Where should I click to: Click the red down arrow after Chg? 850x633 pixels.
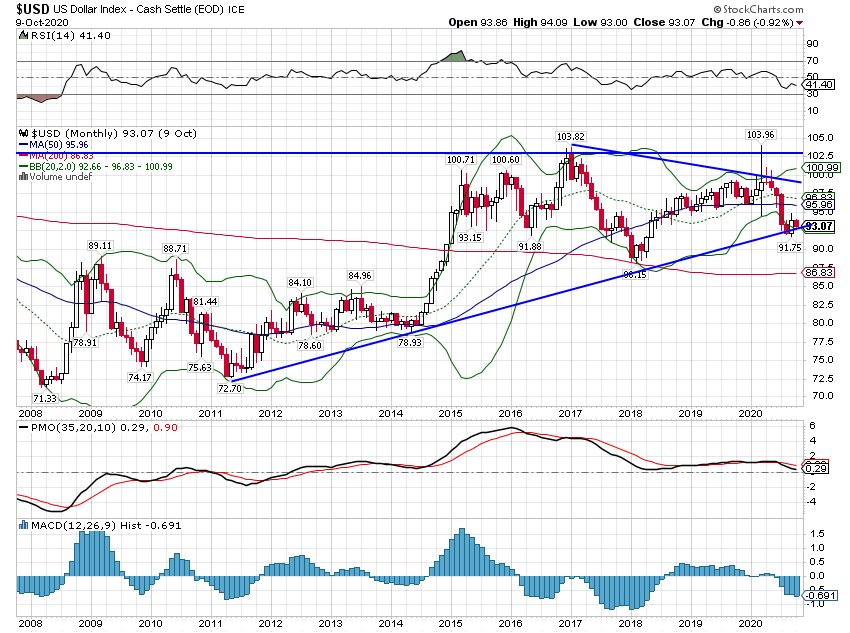coord(800,23)
